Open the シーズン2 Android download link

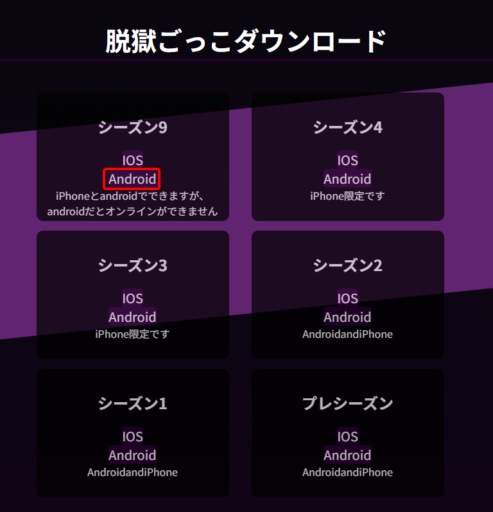coord(347,317)
